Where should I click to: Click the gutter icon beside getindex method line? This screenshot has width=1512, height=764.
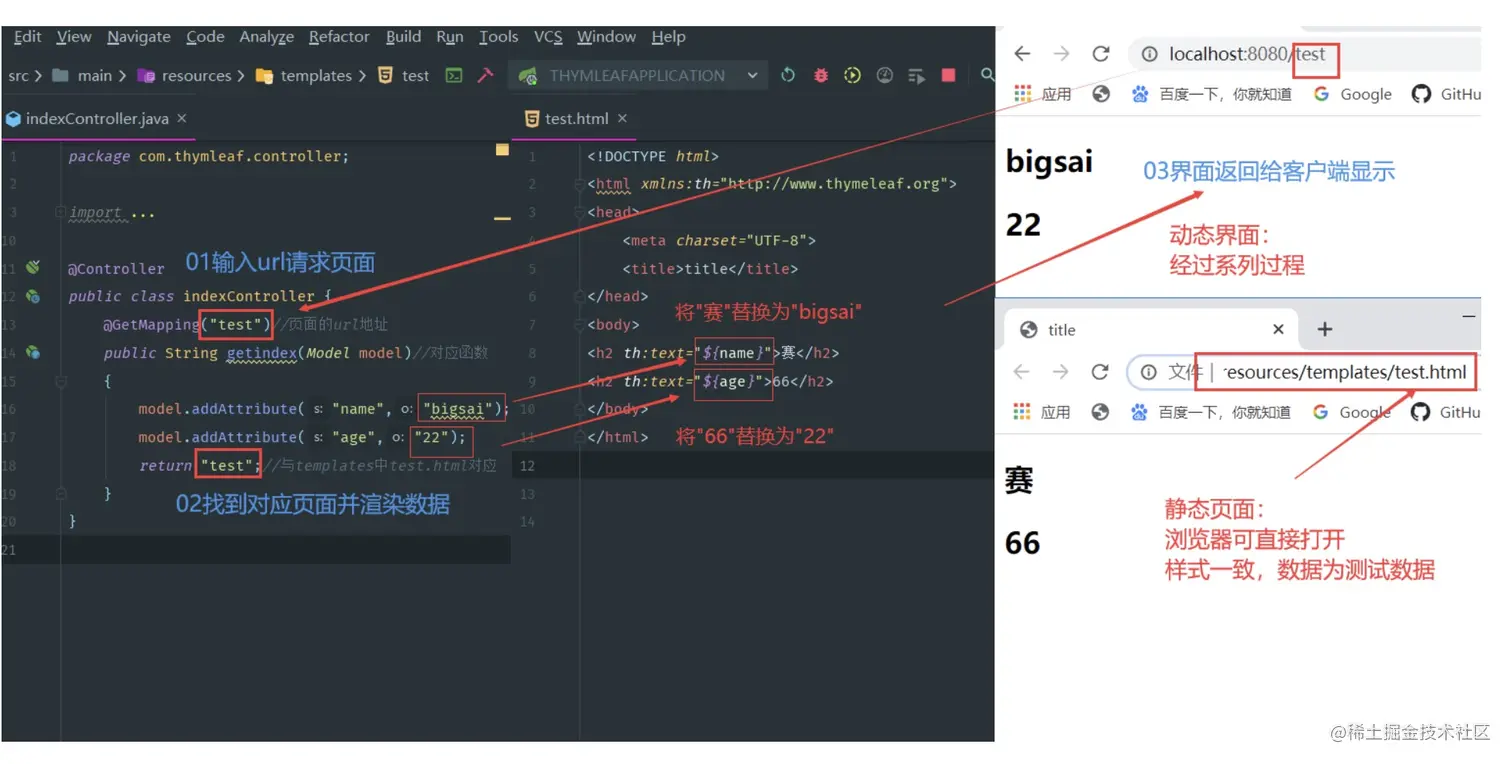pos(33,352)
